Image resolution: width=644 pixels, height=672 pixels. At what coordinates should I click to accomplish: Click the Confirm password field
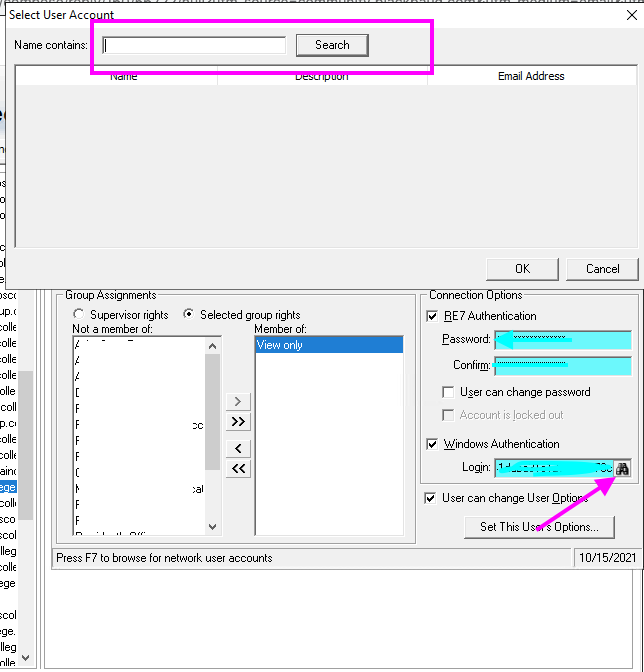click(x=563, y=366)
